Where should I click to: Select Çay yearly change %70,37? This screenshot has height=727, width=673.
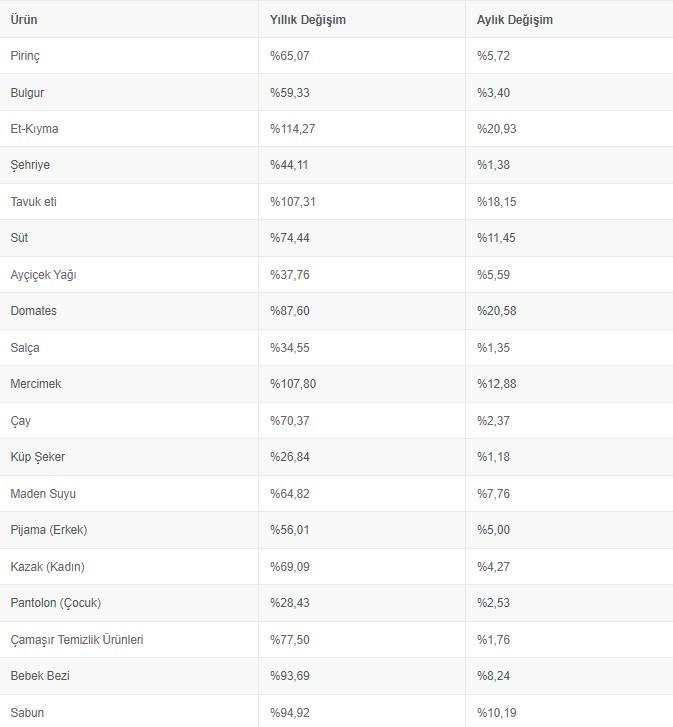point(290,421)
